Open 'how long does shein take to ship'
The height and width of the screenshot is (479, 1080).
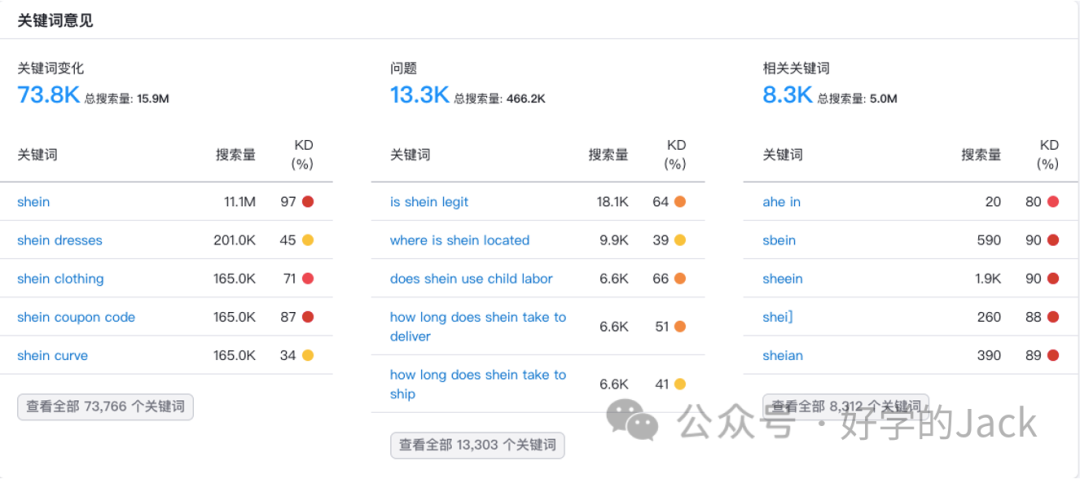tap(478, 385)
